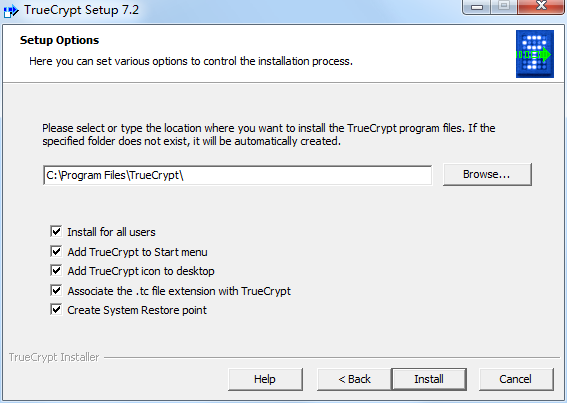Image resolution: width=567 pixels, height=403 pixels.
Task: Disable Add TrueCrypt icon to desktop
Action: click(x=56, y=270)
